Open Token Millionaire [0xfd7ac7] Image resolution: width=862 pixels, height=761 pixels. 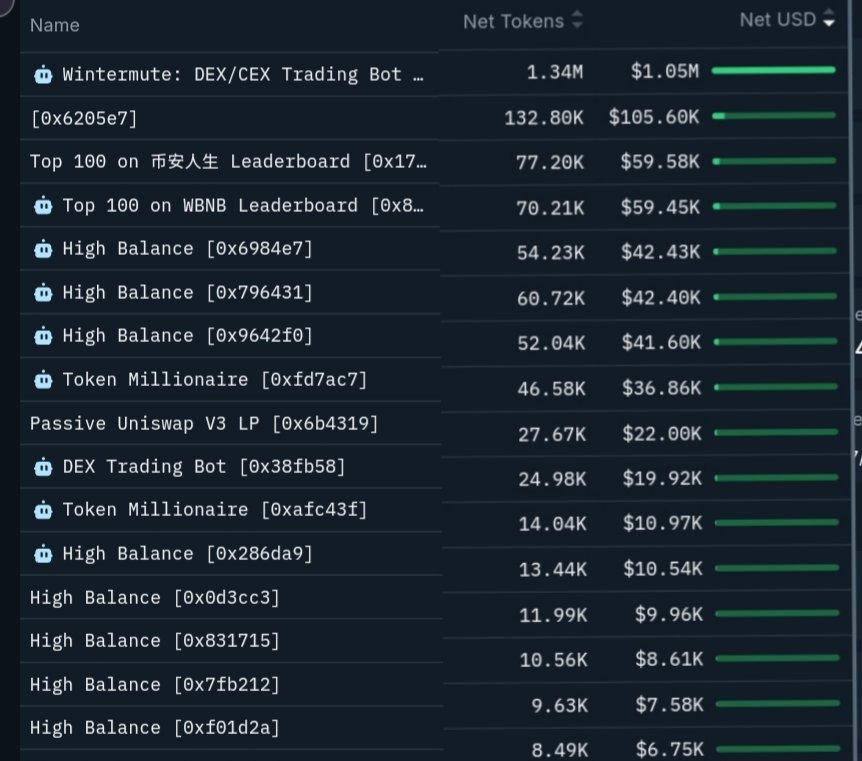coord(214,379)
